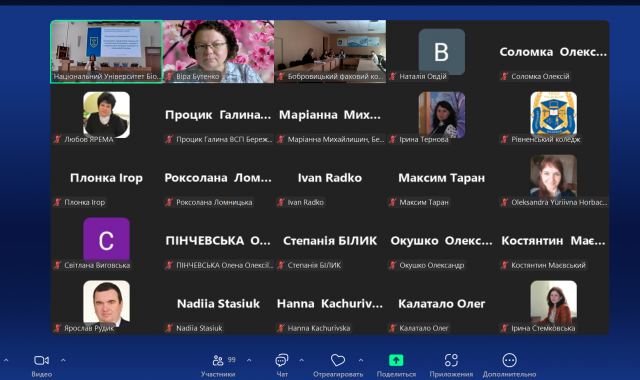This screenshot has width=640, height=380.
Task: Click the React heart icon
Action: click(x=338, y=360)
